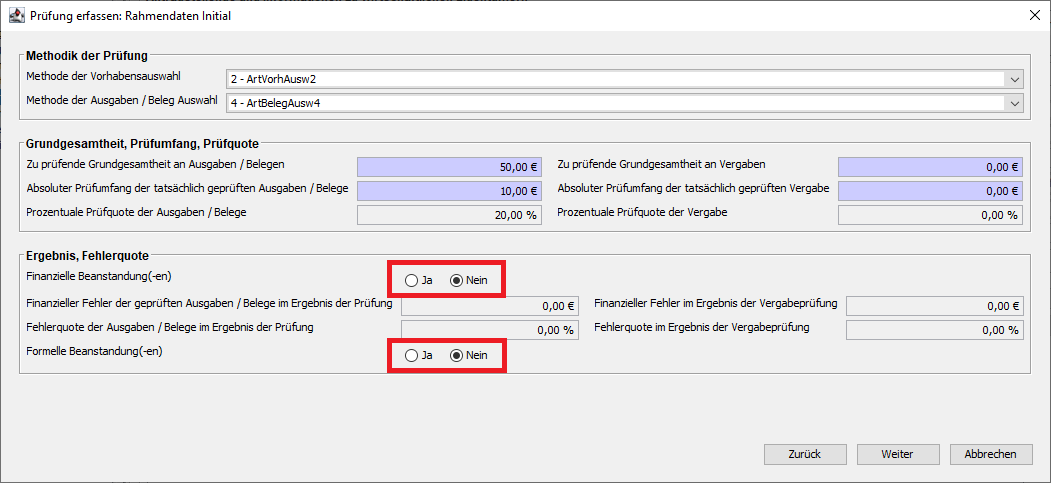Open the Methode der Ausgaben / Beleg Auswahl dropdown arrow
Screen dimensions: 1051x483
(x=1013, y=103)
